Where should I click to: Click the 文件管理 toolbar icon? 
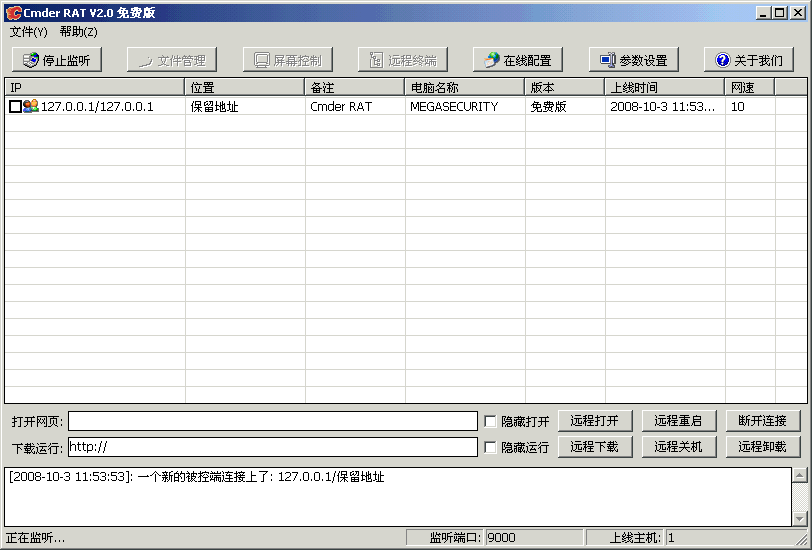point(146,60)
